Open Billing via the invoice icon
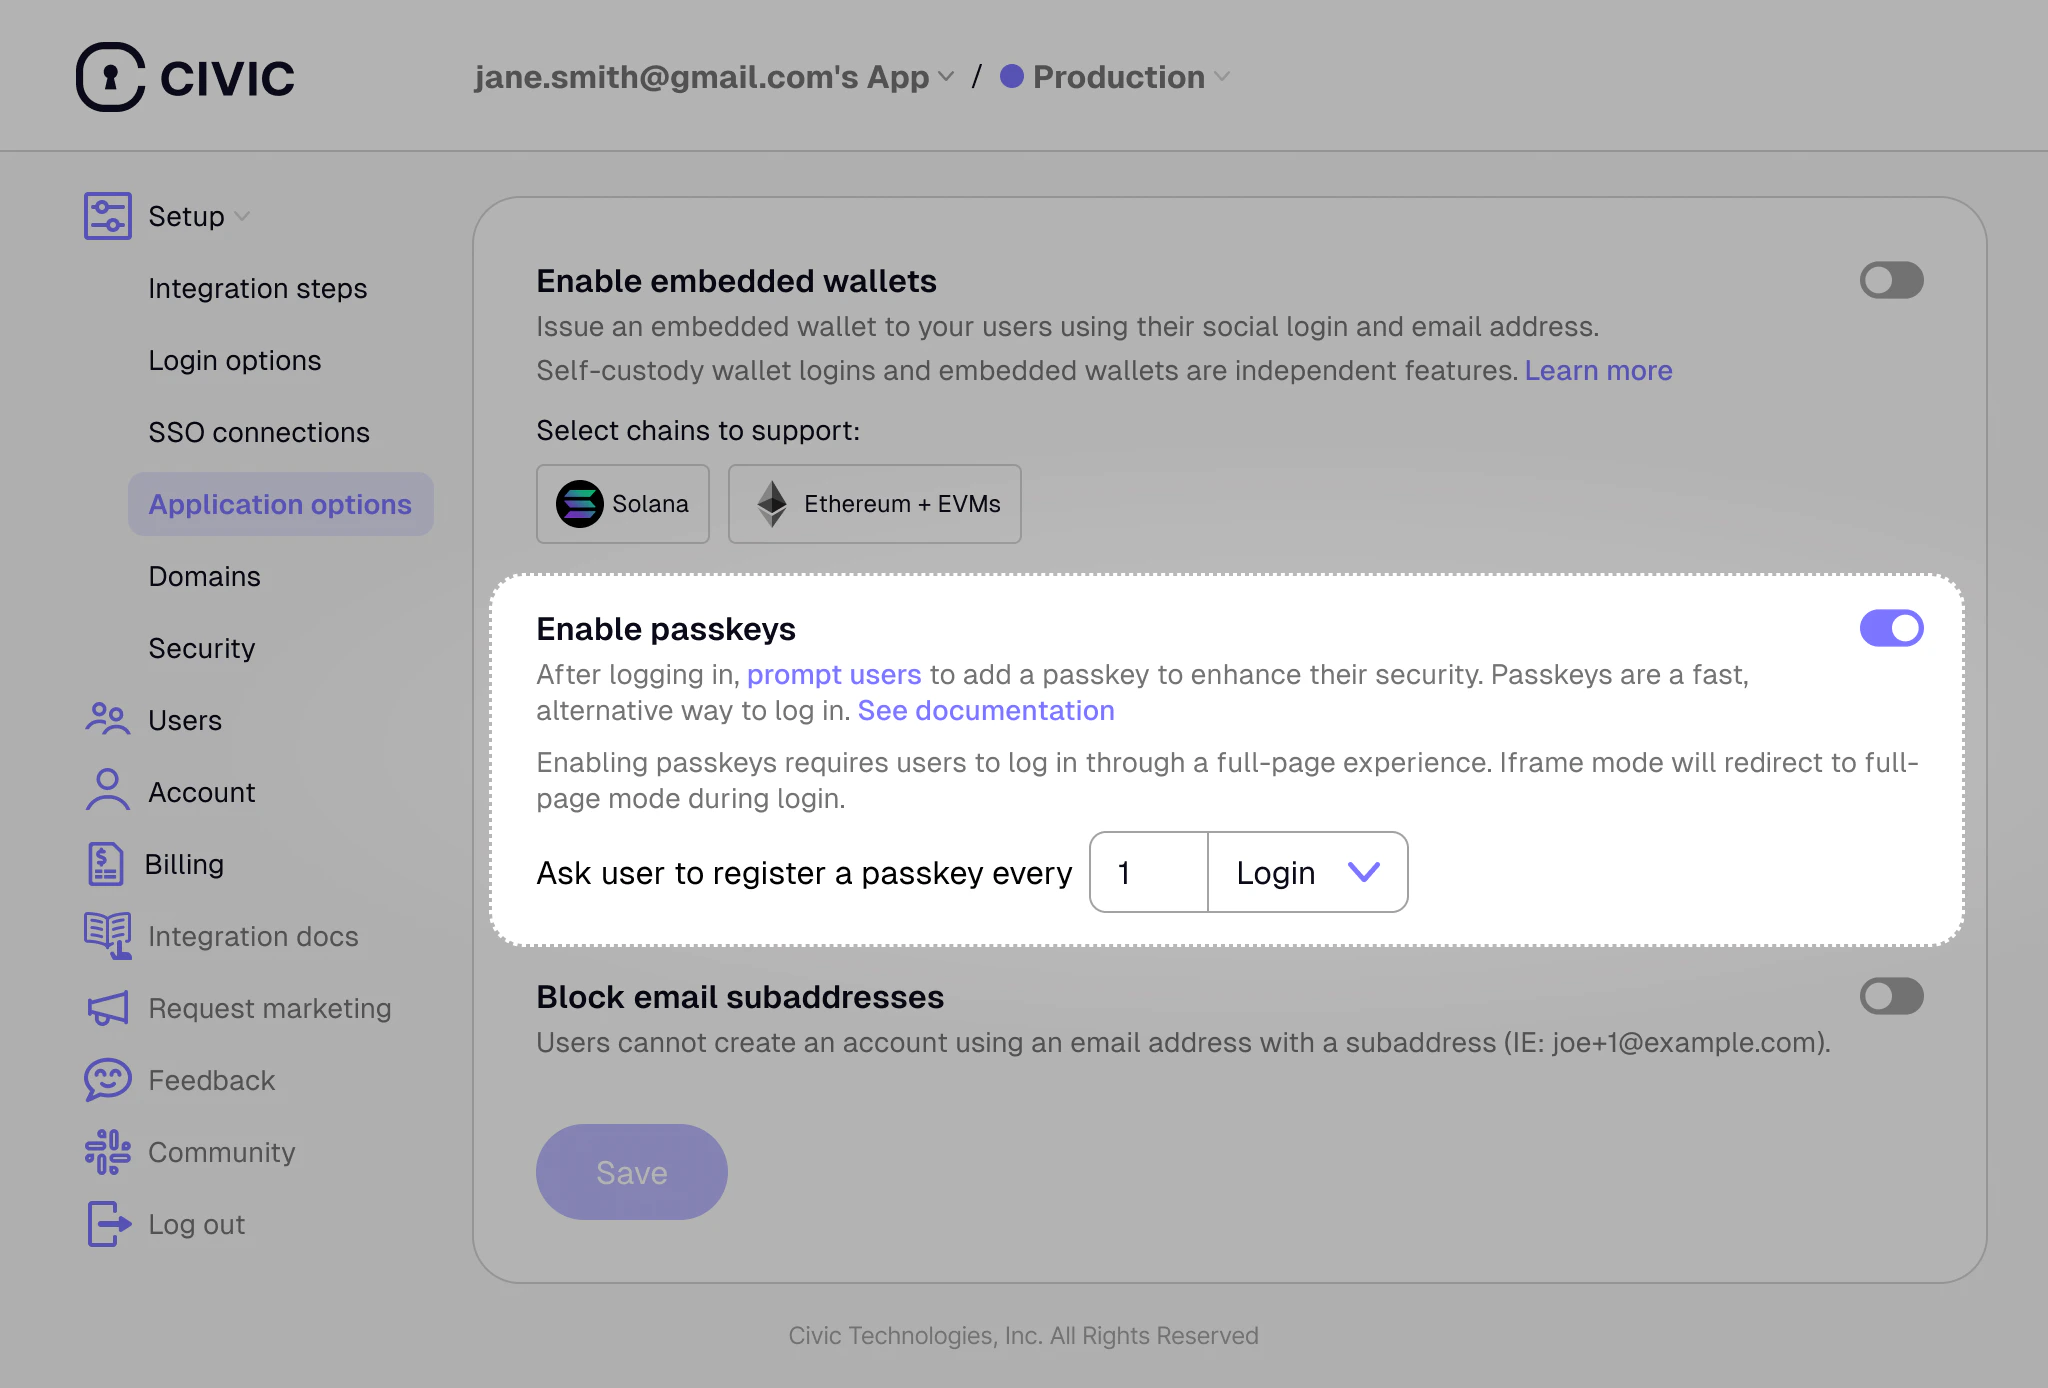Screen dimensions: 2048x1388 (107, 864)
